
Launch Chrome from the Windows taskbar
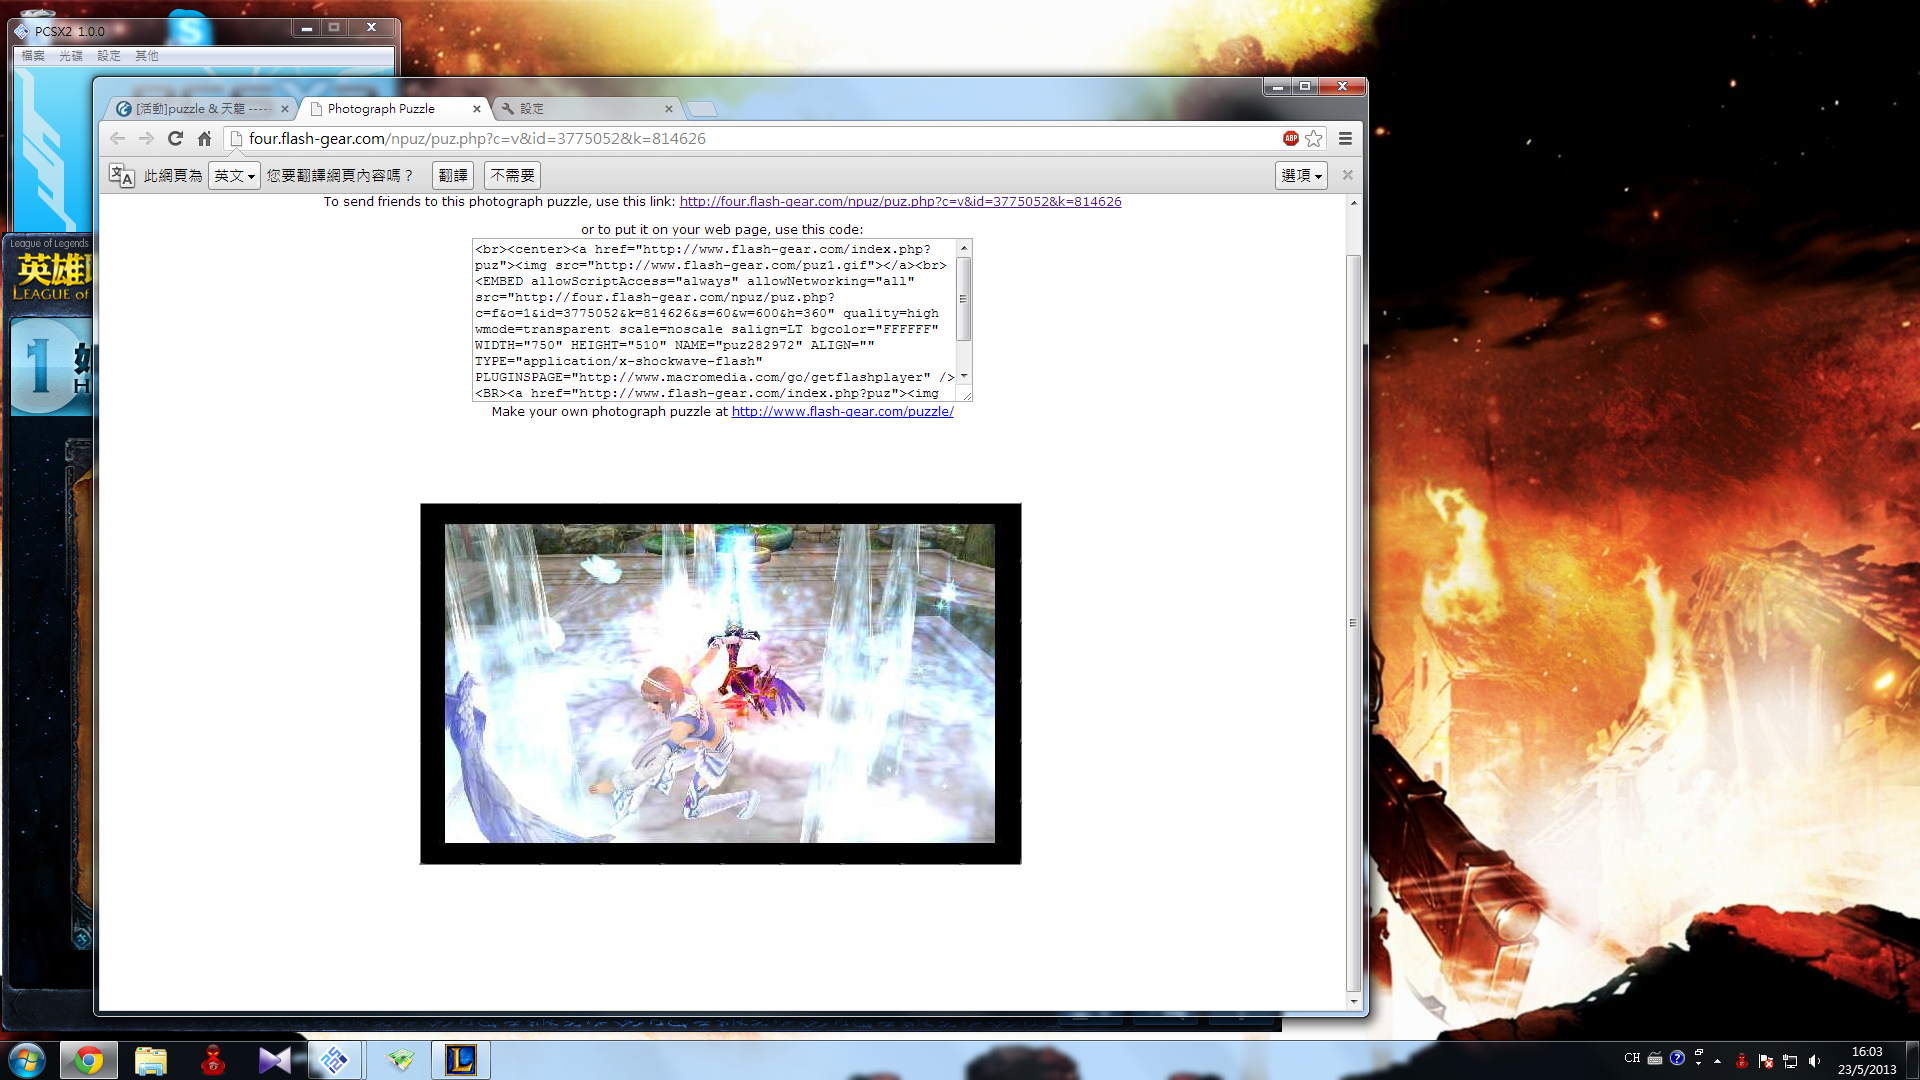(88, 1060)
